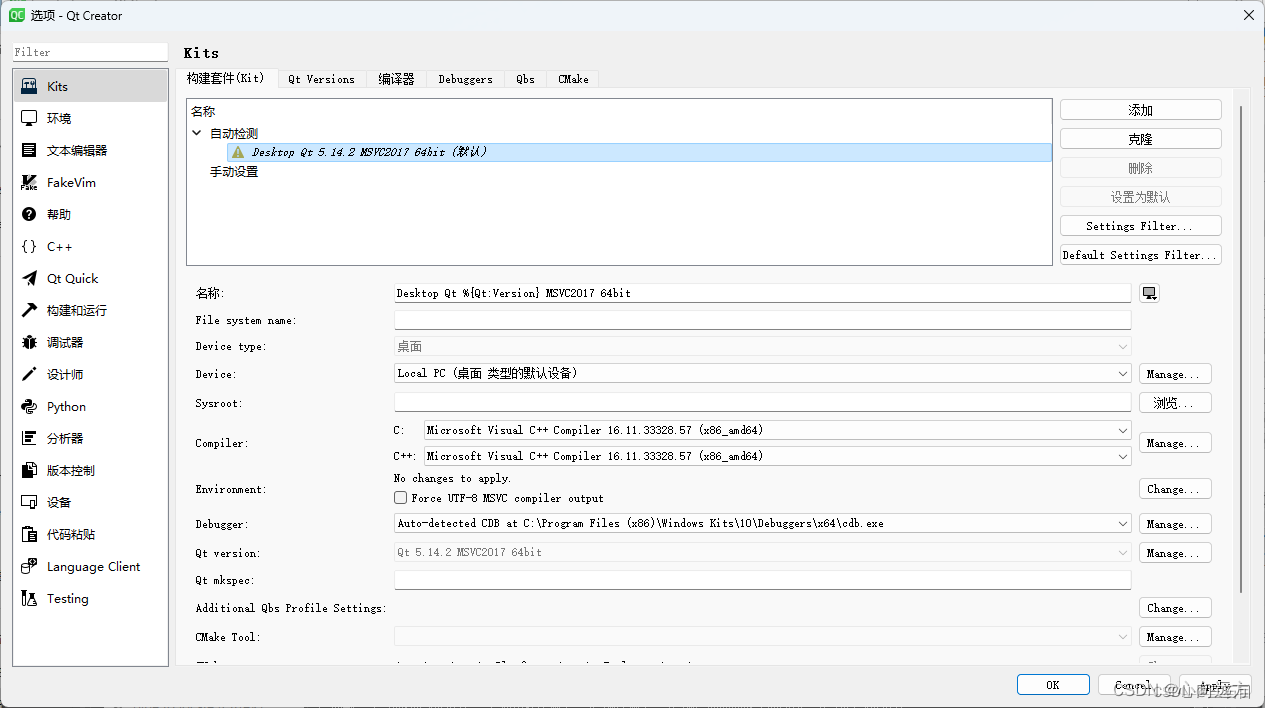Select the 手动设置 tree item
This screenshot has height=708, width=1265.
[234, 172]
